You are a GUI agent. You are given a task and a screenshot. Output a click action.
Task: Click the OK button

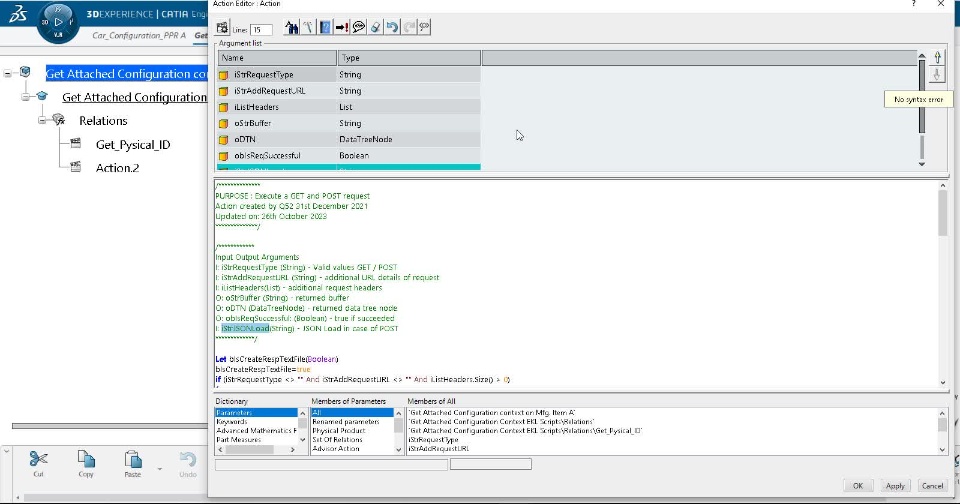[858, 486]
